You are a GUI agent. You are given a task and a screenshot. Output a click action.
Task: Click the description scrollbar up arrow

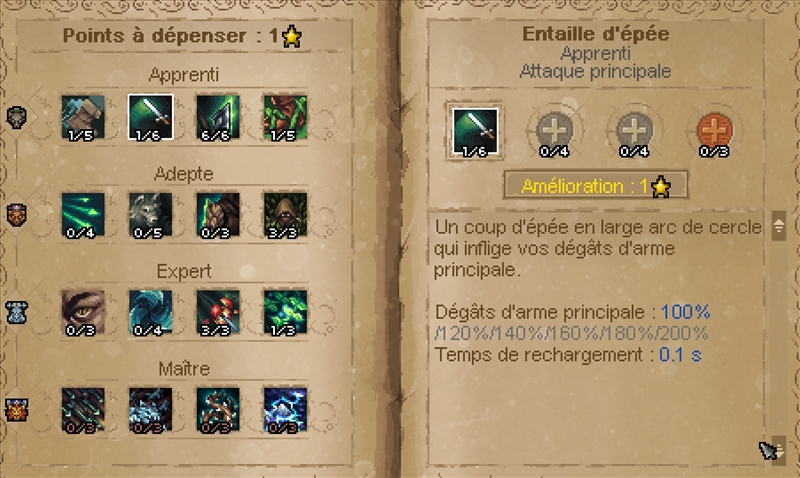point(779,225)
